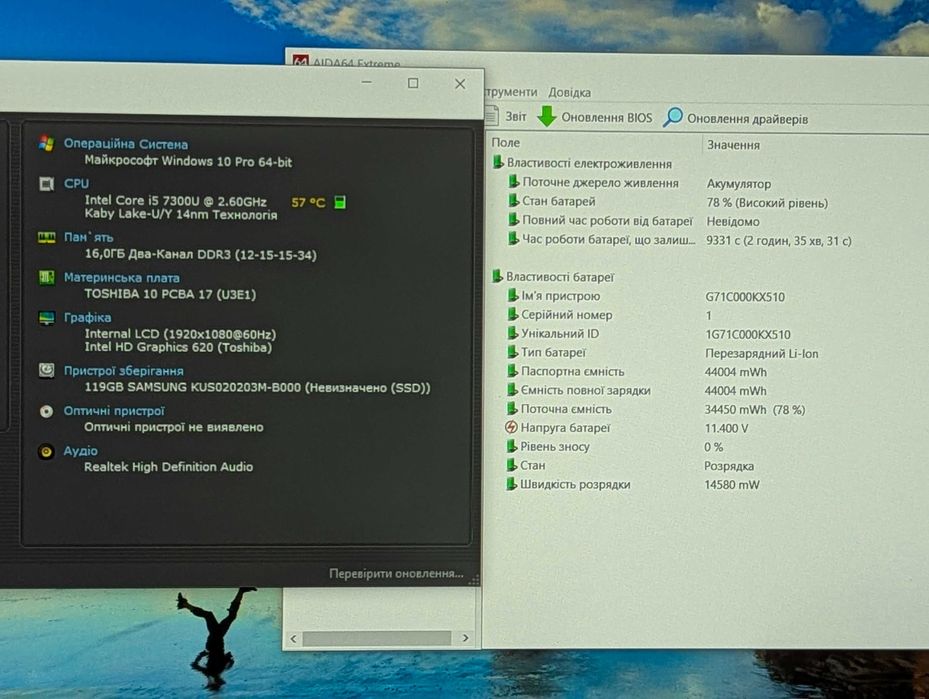Screen dimensions: 929x699
Task: Click the green arrow Оновлення BIOS icon
Action: 546,116
